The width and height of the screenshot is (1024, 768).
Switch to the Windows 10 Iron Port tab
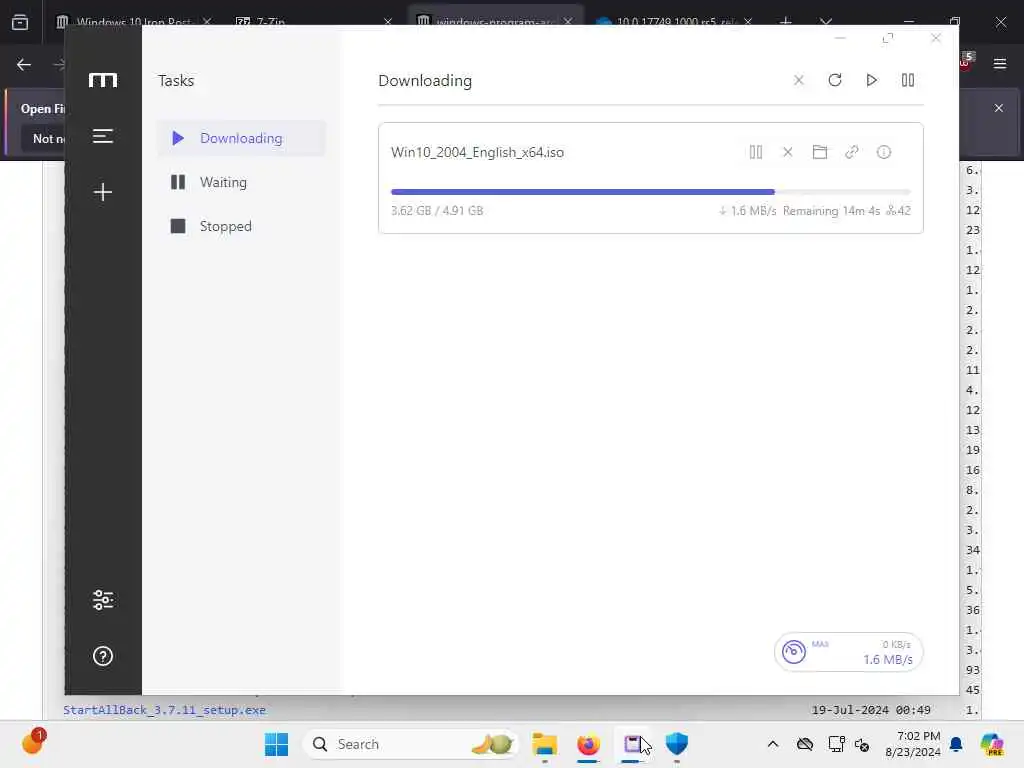[134, 22]
